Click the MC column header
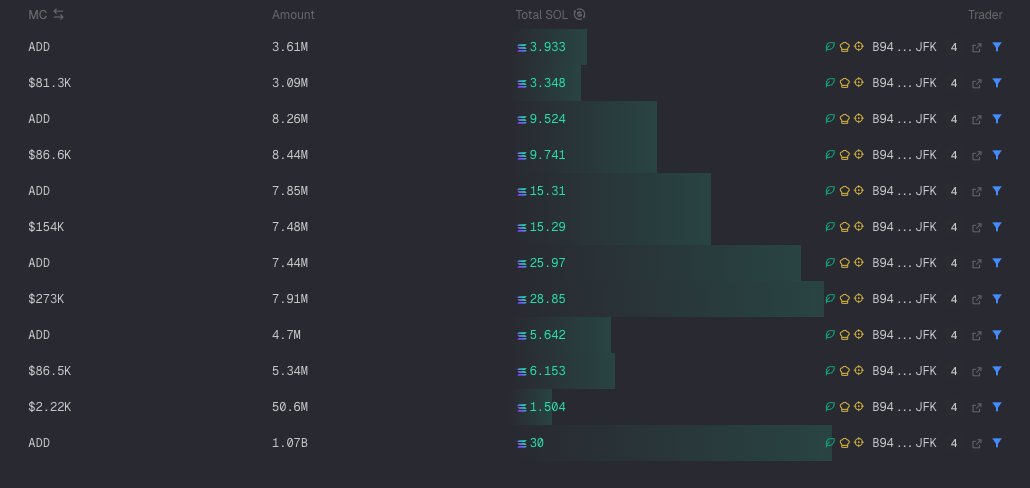 [x=37, y=14]
